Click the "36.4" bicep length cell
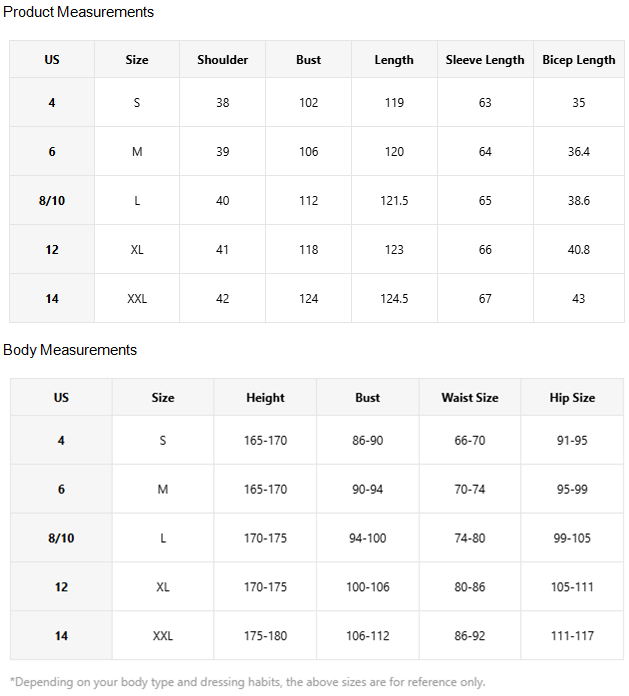The width and height of the screenshot is (629, 696). pyautogui.click(x=579, y=152)
